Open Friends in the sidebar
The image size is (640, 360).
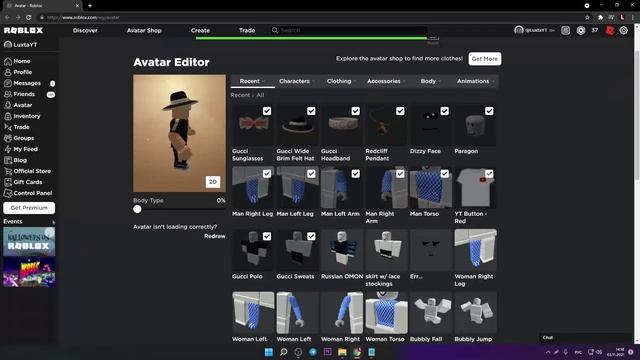pos(20,94)
